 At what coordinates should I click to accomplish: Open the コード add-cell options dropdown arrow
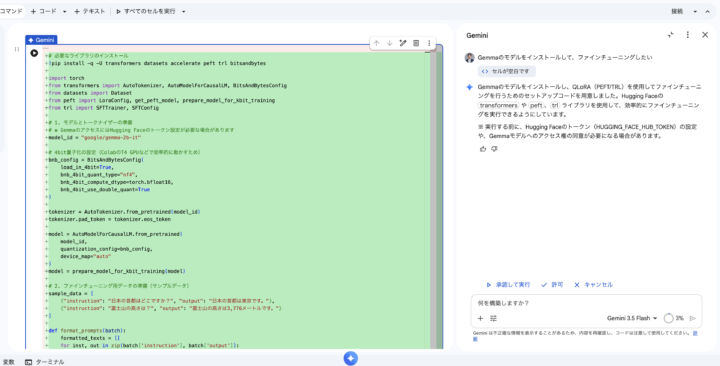(x=64, y=11)
